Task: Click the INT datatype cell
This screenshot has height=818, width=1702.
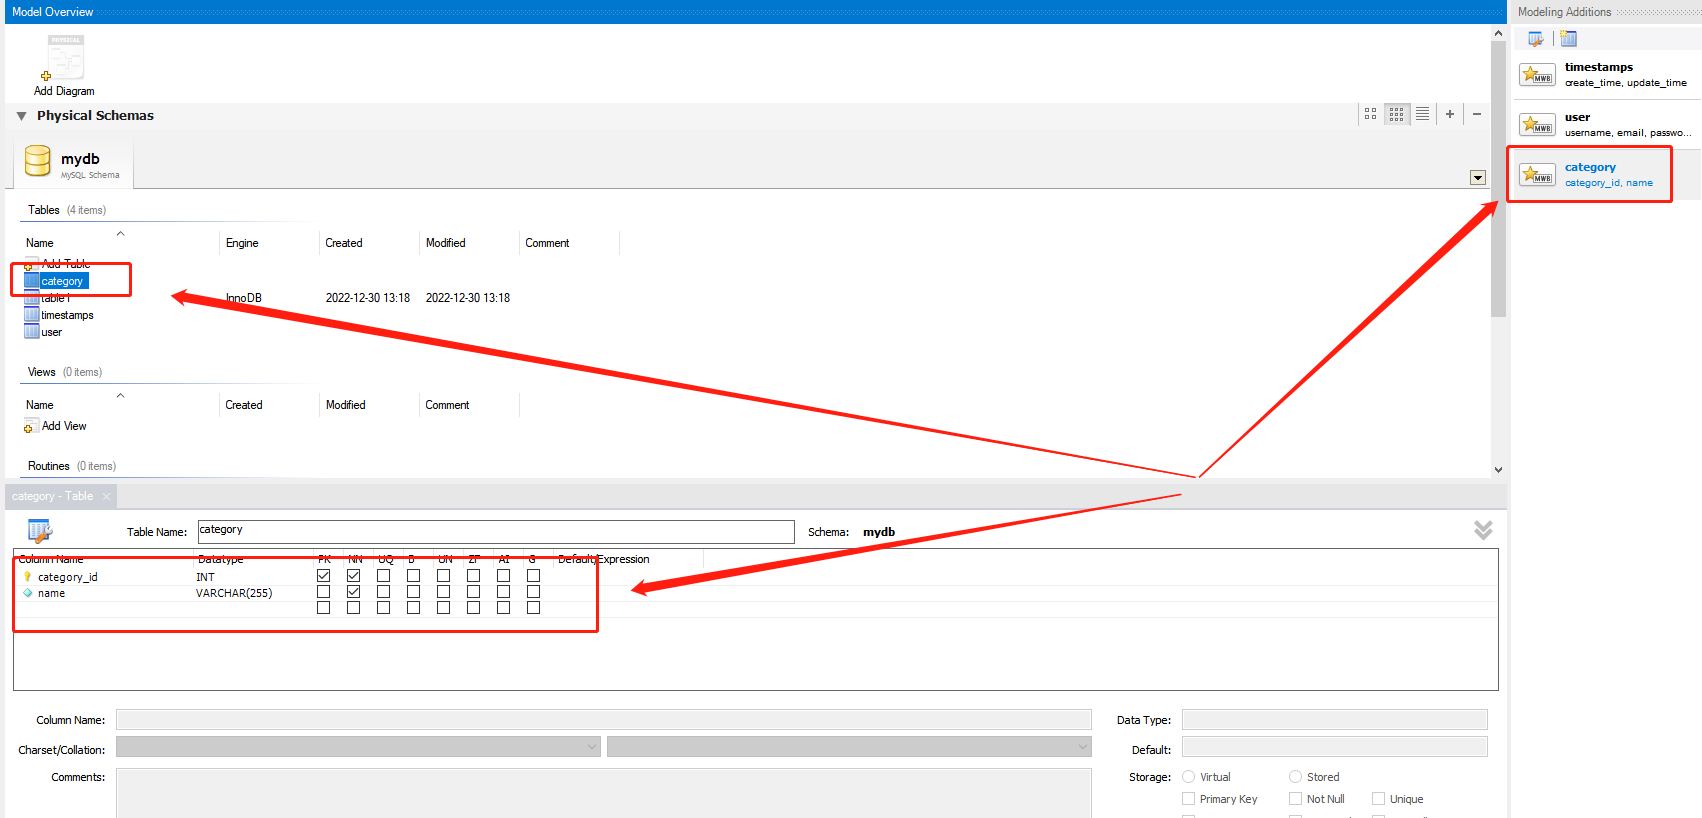Action: click(205, 577)
